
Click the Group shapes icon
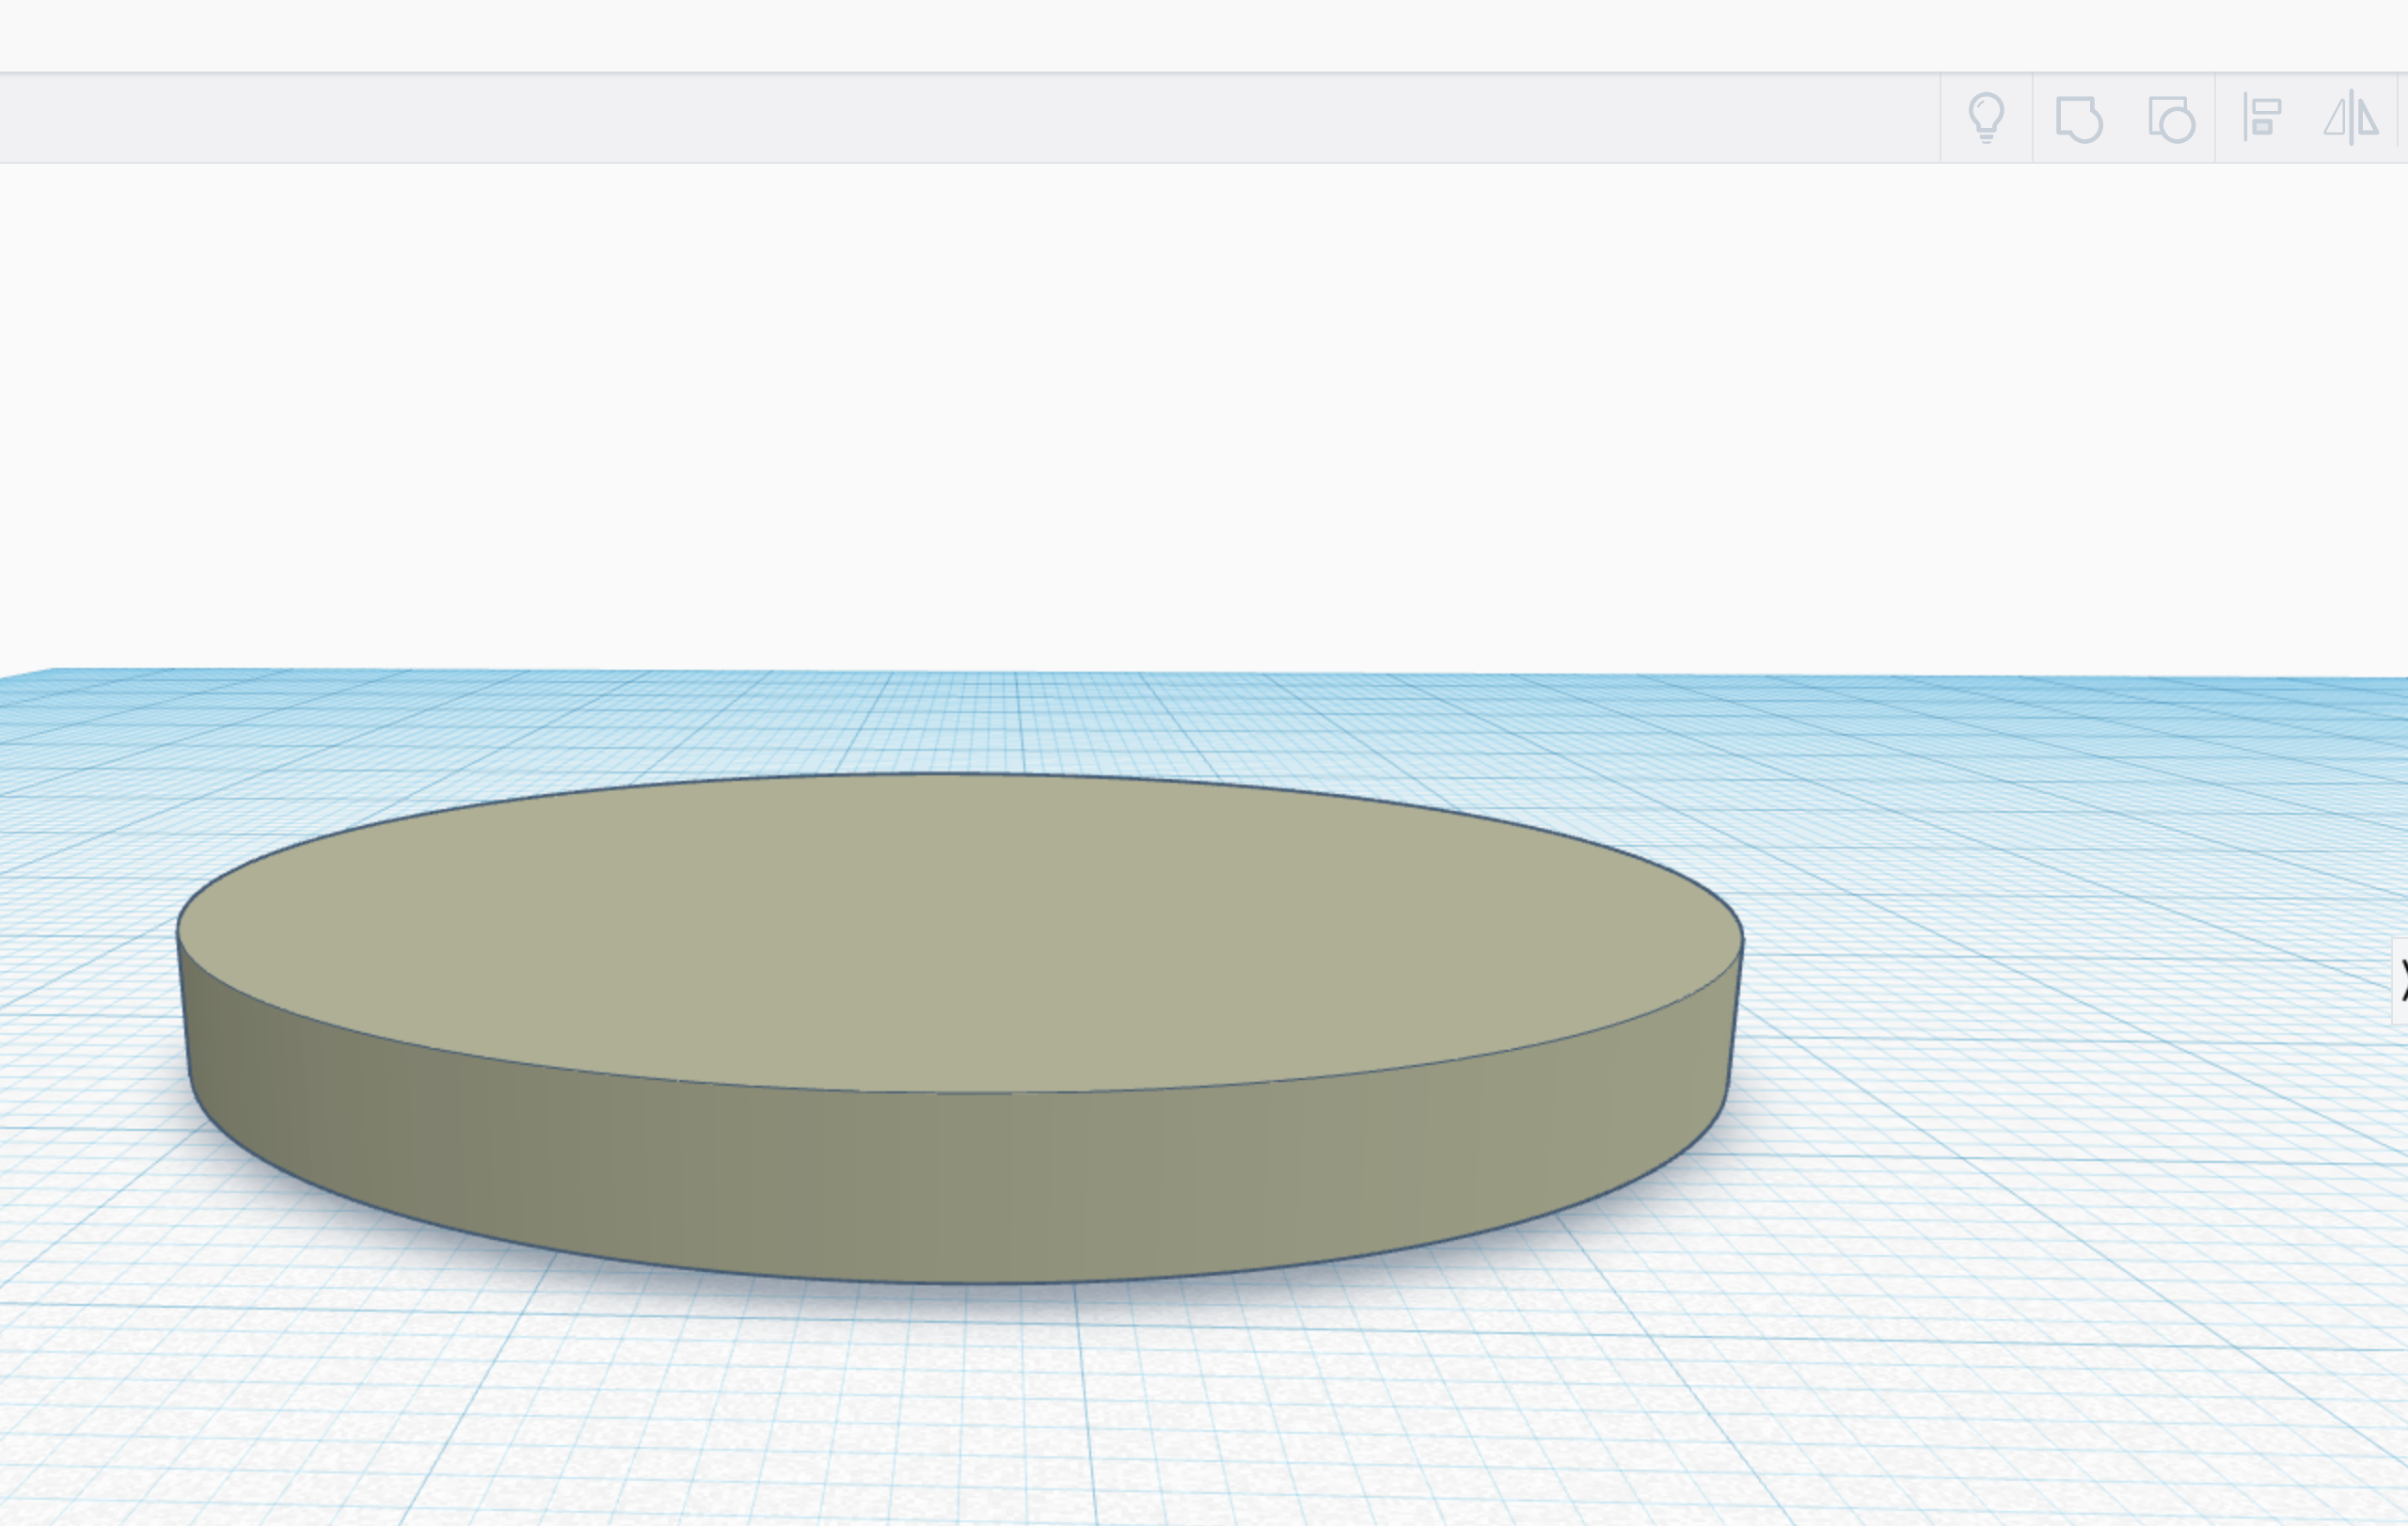[2079, 119]
